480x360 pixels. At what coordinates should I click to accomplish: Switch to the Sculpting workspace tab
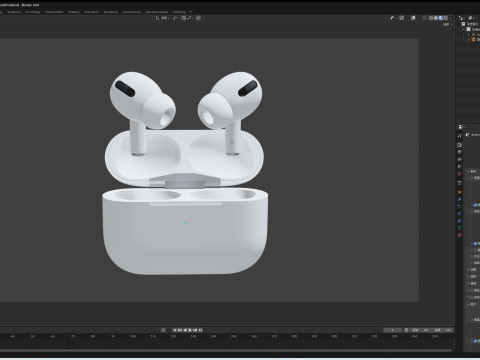pyautogui.click(x=14, y=12)
